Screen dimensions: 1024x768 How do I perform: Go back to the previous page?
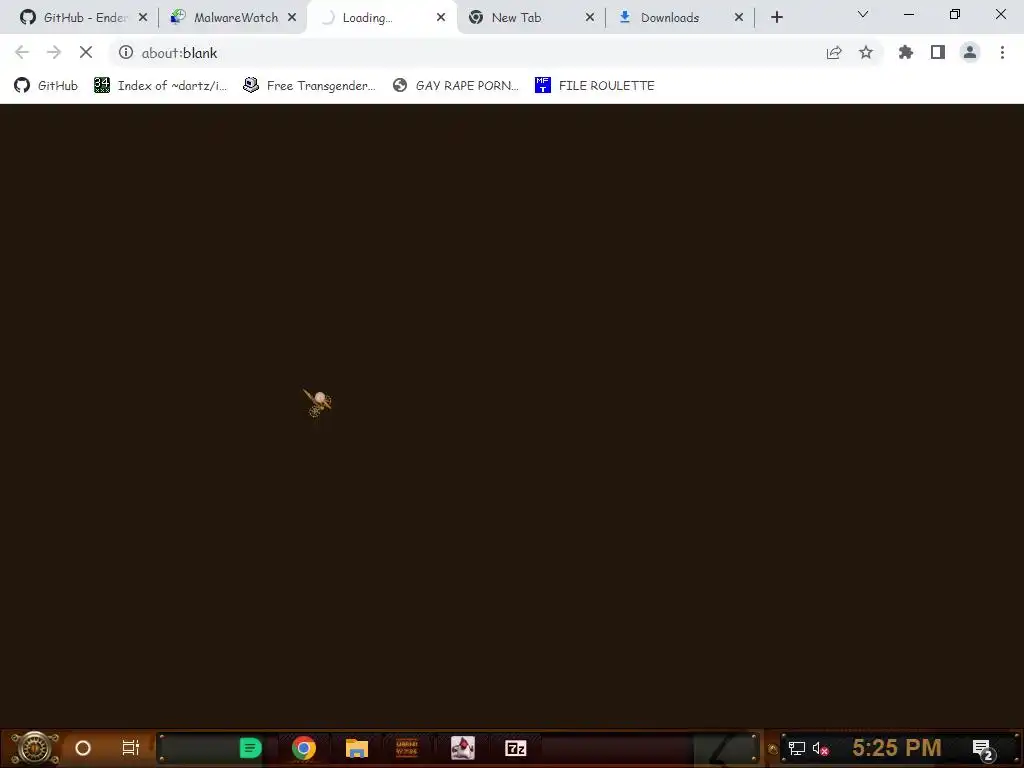[22, 52]
